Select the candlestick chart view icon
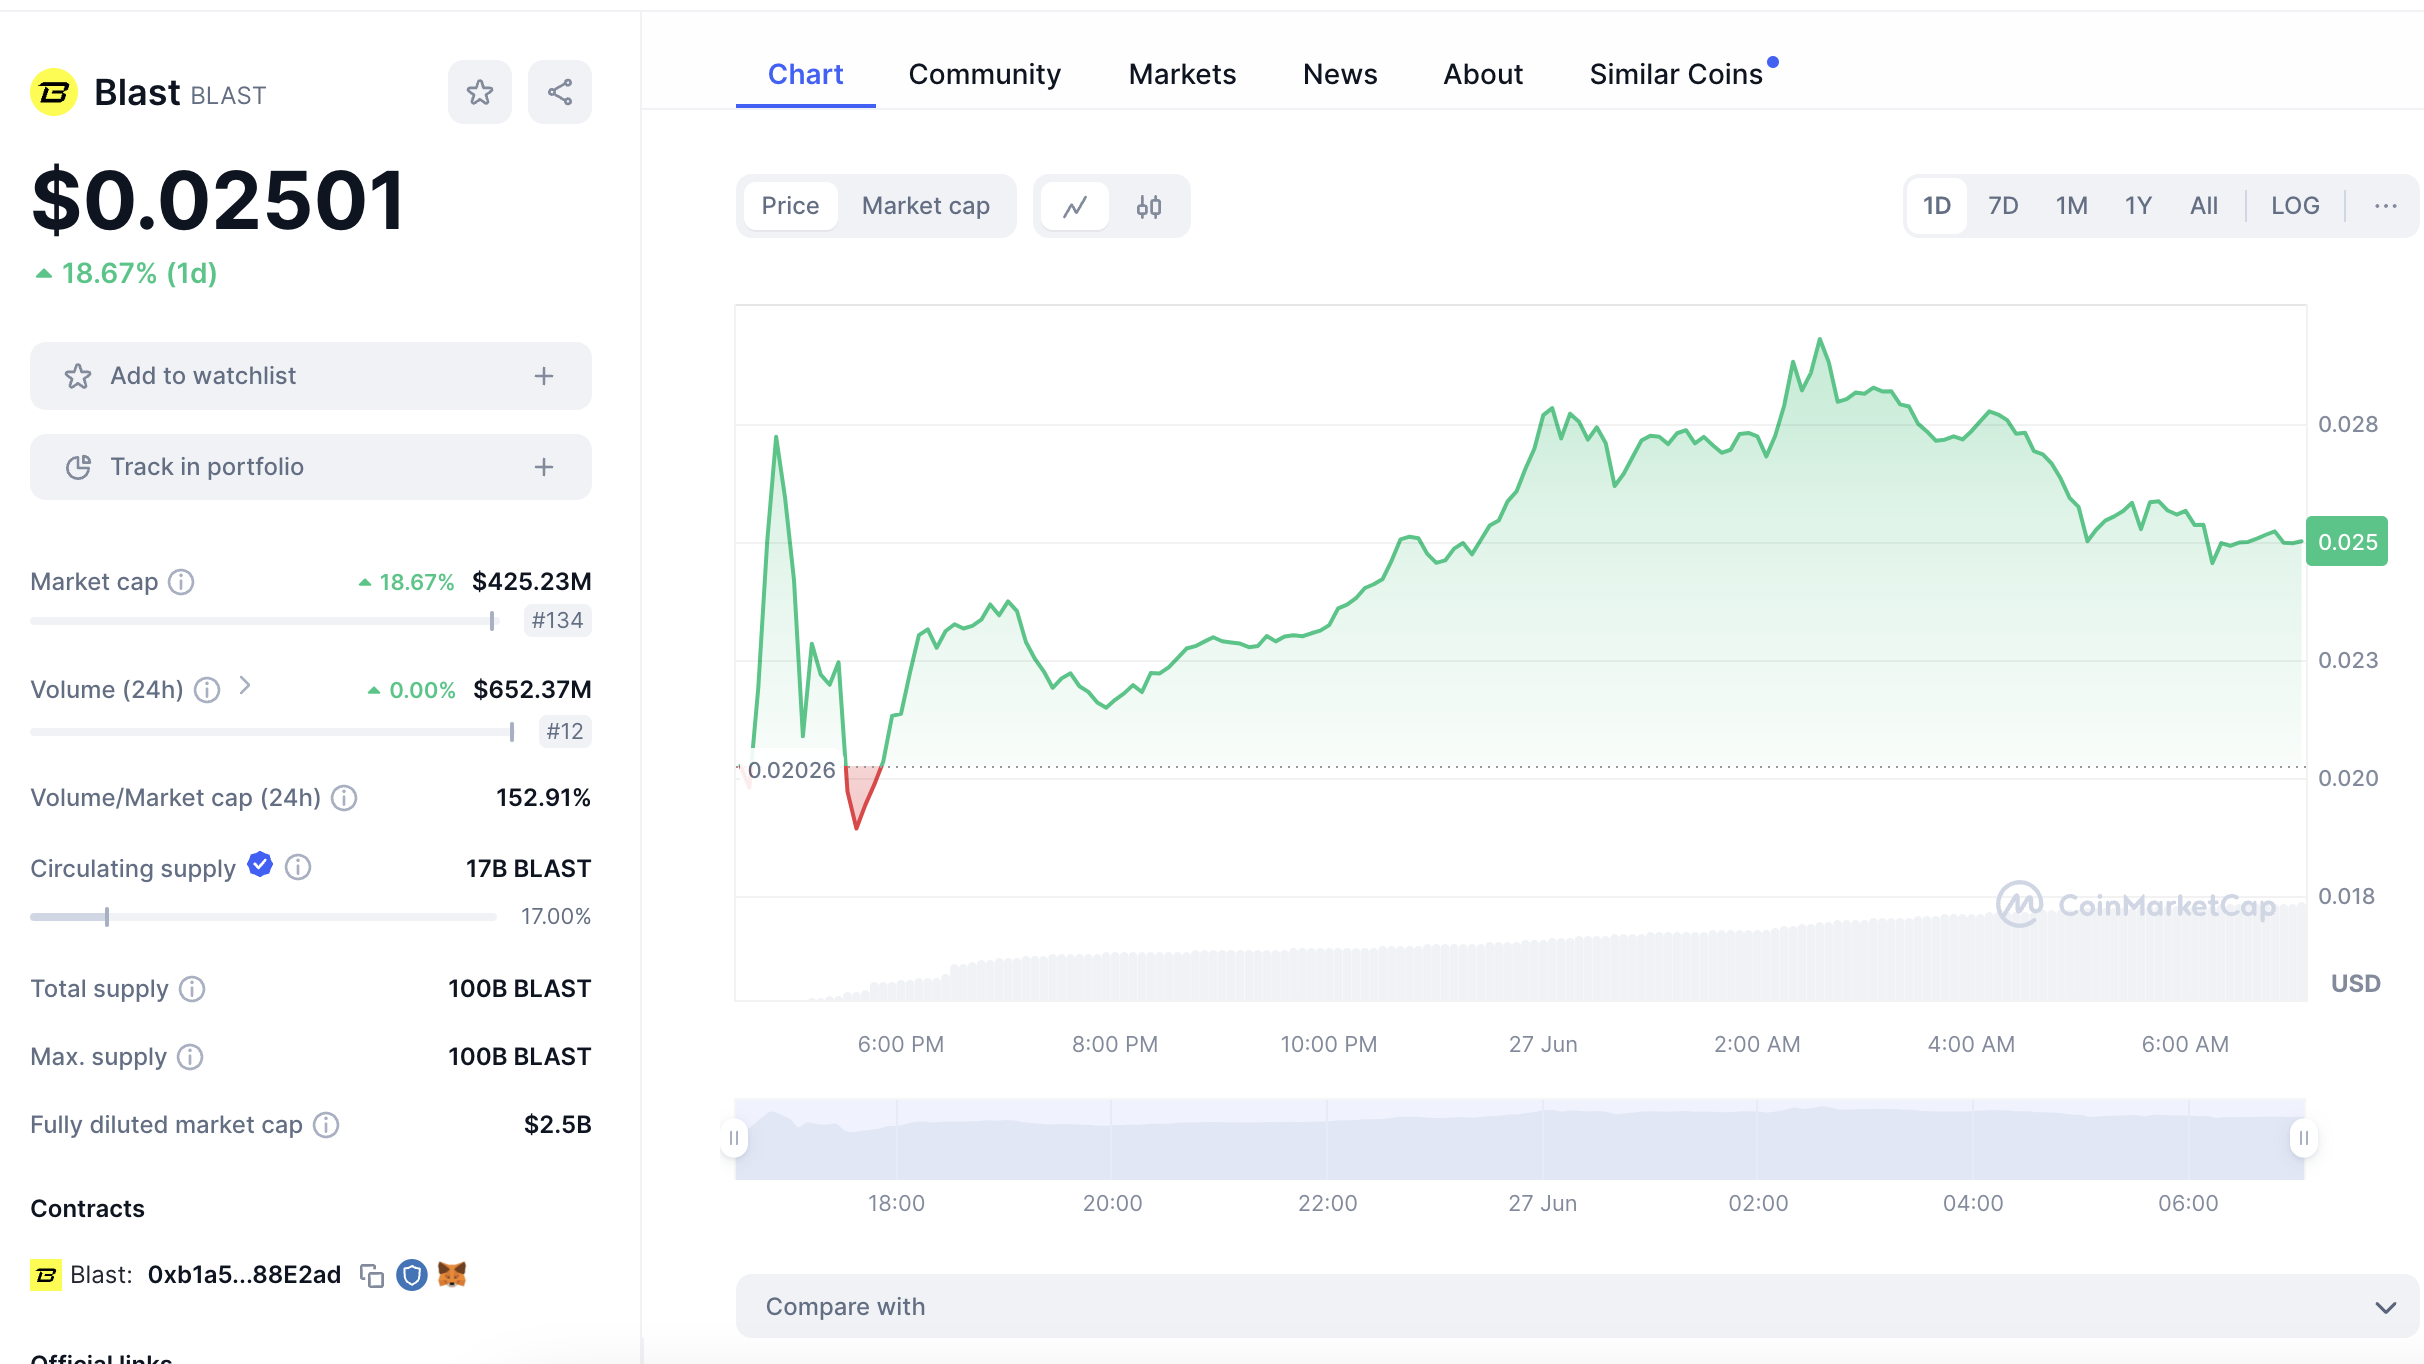Viewport: 2424px width, 1364px height. point(1149,206)
